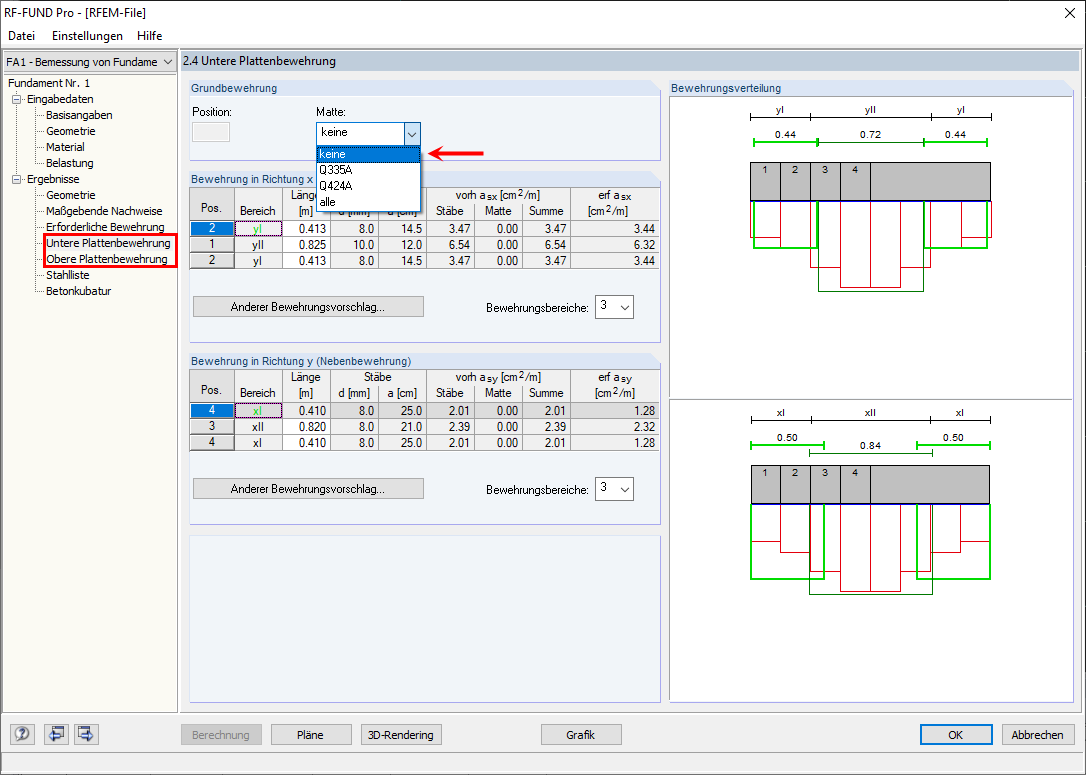This screenshot has width=1086, height=775.
Task: Select Bereich cell yII in x table
Action: tap(258, 244)
